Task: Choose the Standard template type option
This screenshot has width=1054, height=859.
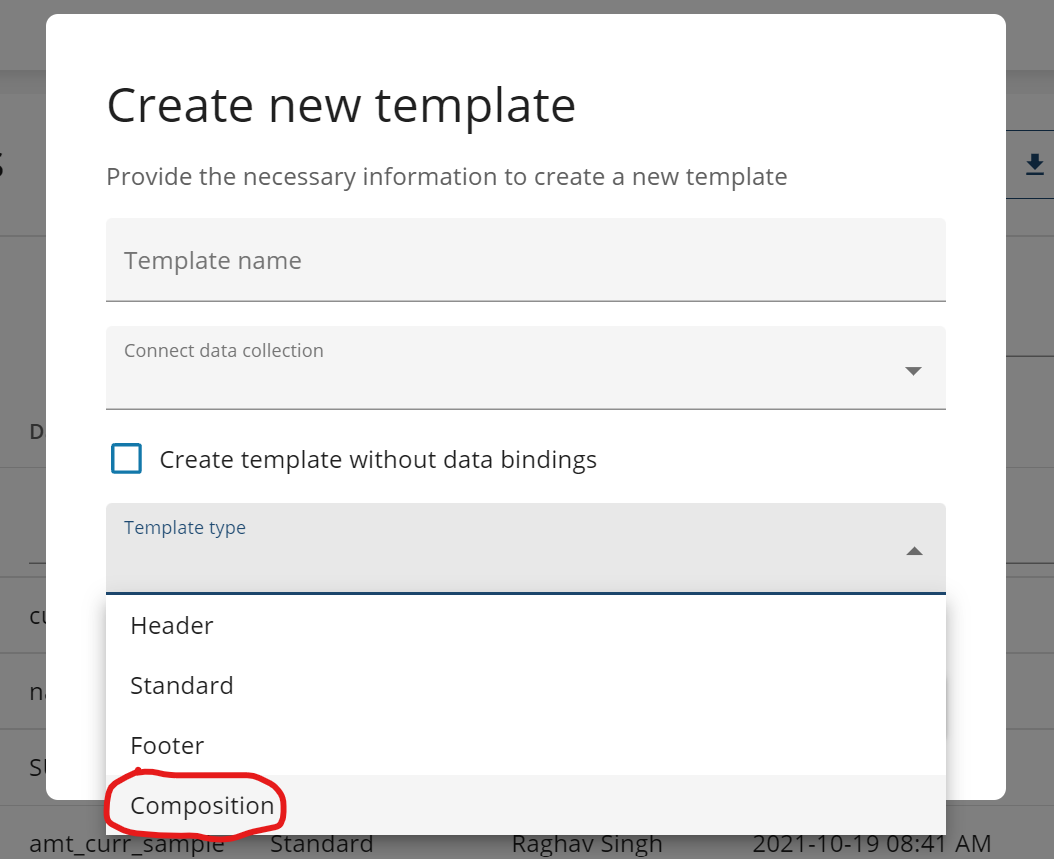Action: click(x=182, y=686)
